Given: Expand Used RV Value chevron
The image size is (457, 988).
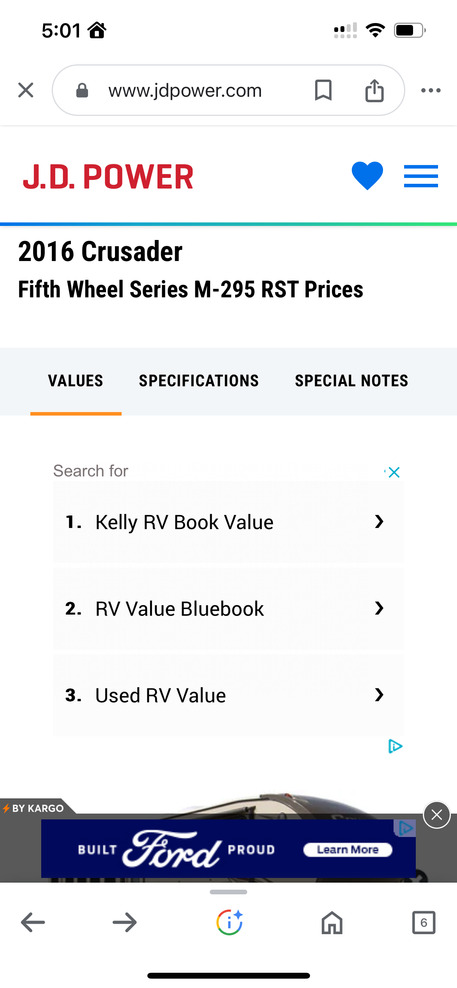Looking at the screenshot, I should coord(379,694).
